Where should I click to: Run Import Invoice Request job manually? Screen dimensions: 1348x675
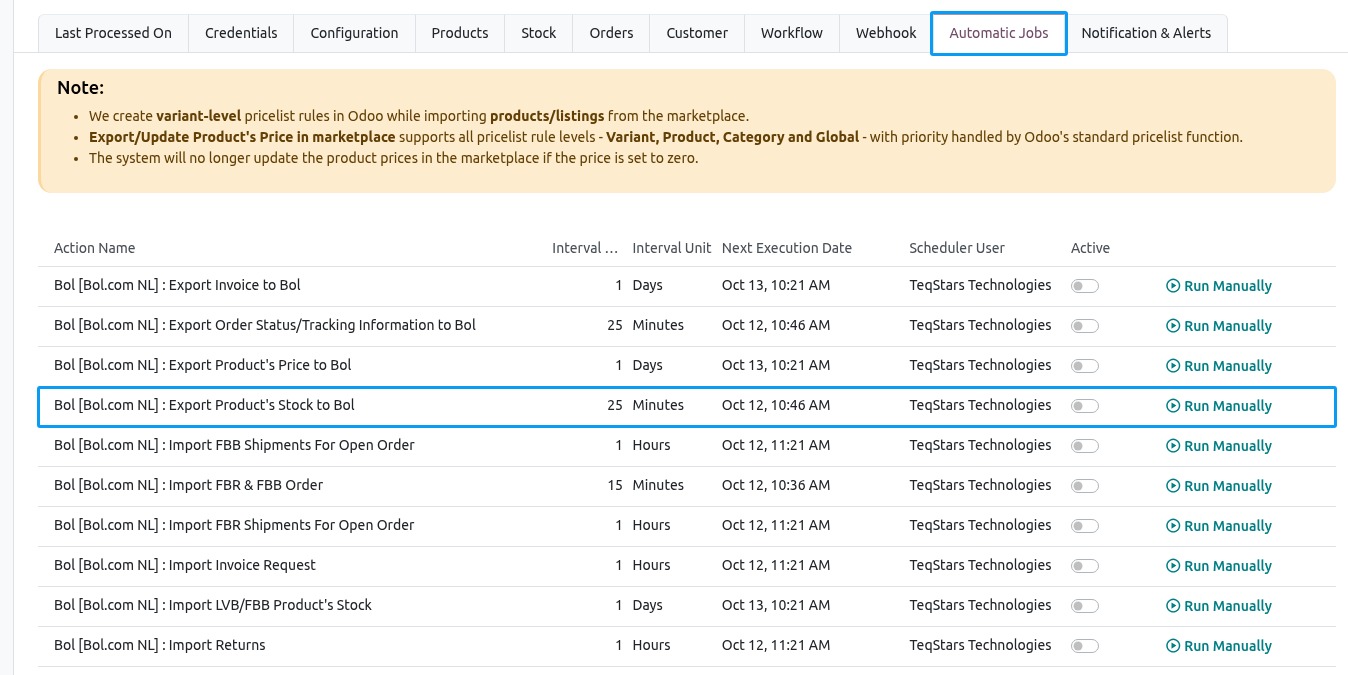1219,566
